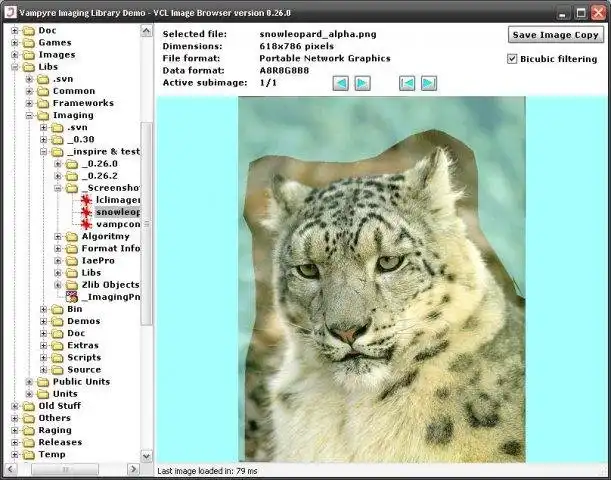611x480 pixels.
Task: Click the vertical scrollbar thumb of tree
Action: (147, 224)
